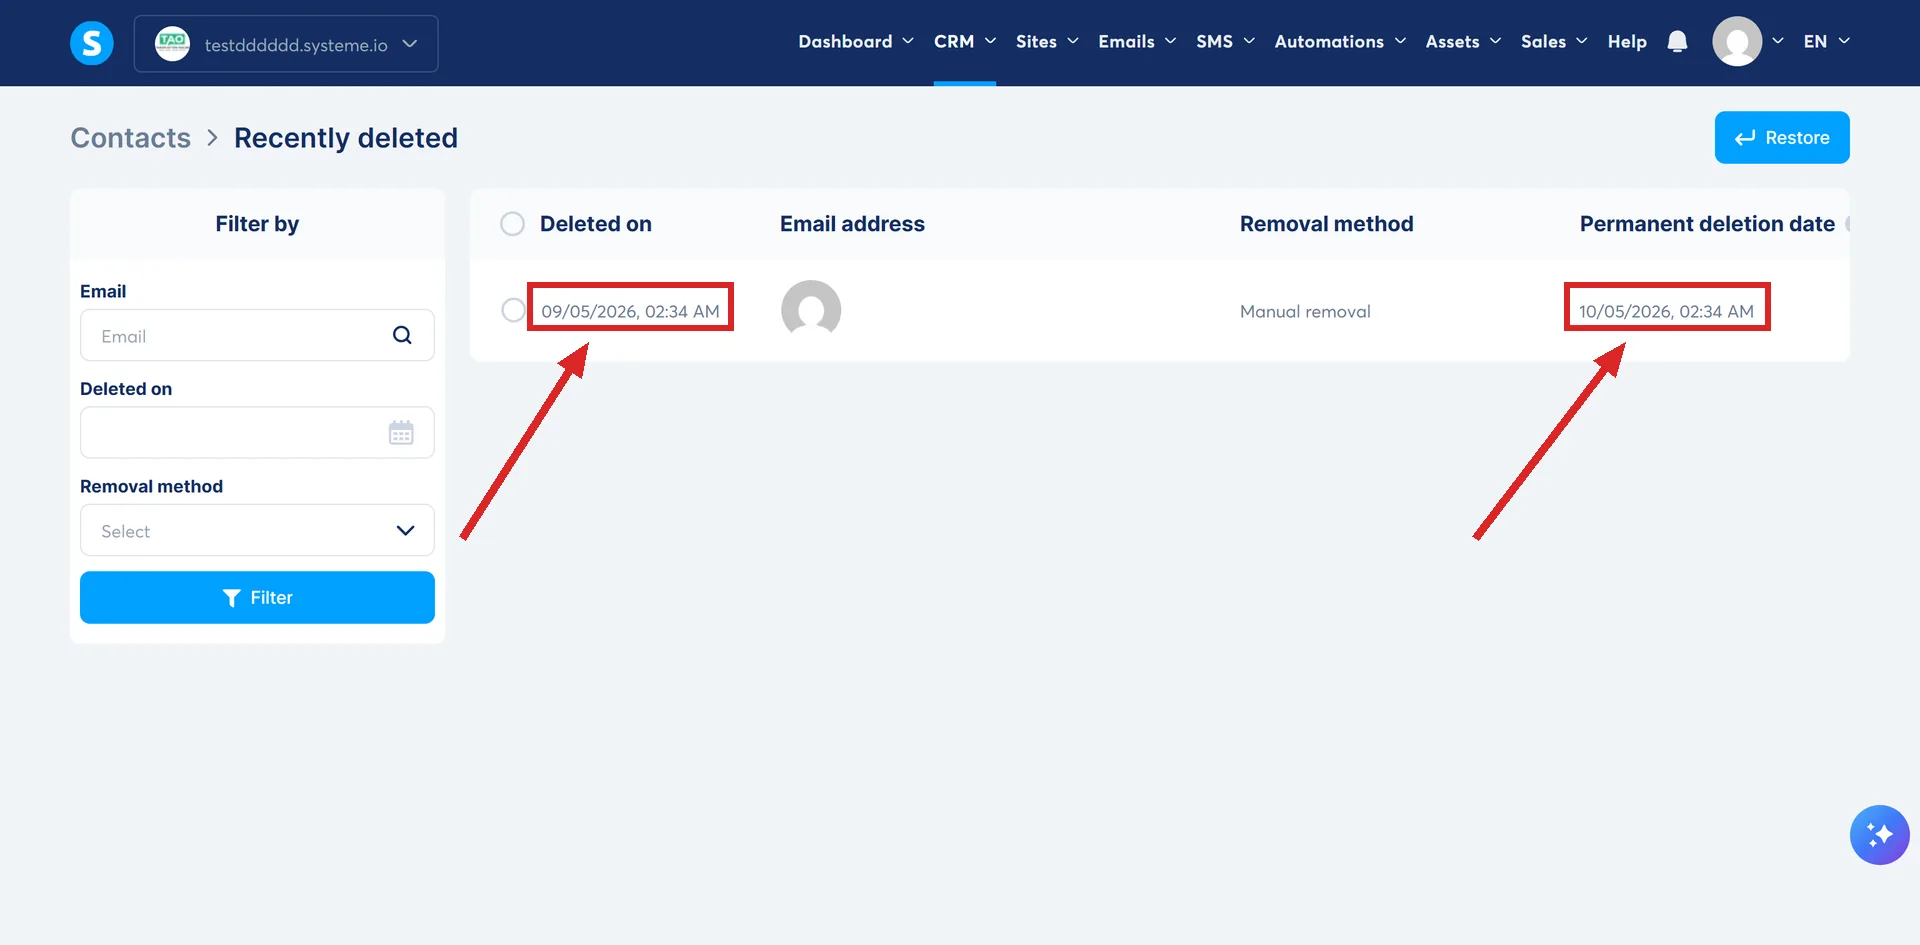Go back to Contacts breadcrumb
1920x945 pixels.
[131, 138]
